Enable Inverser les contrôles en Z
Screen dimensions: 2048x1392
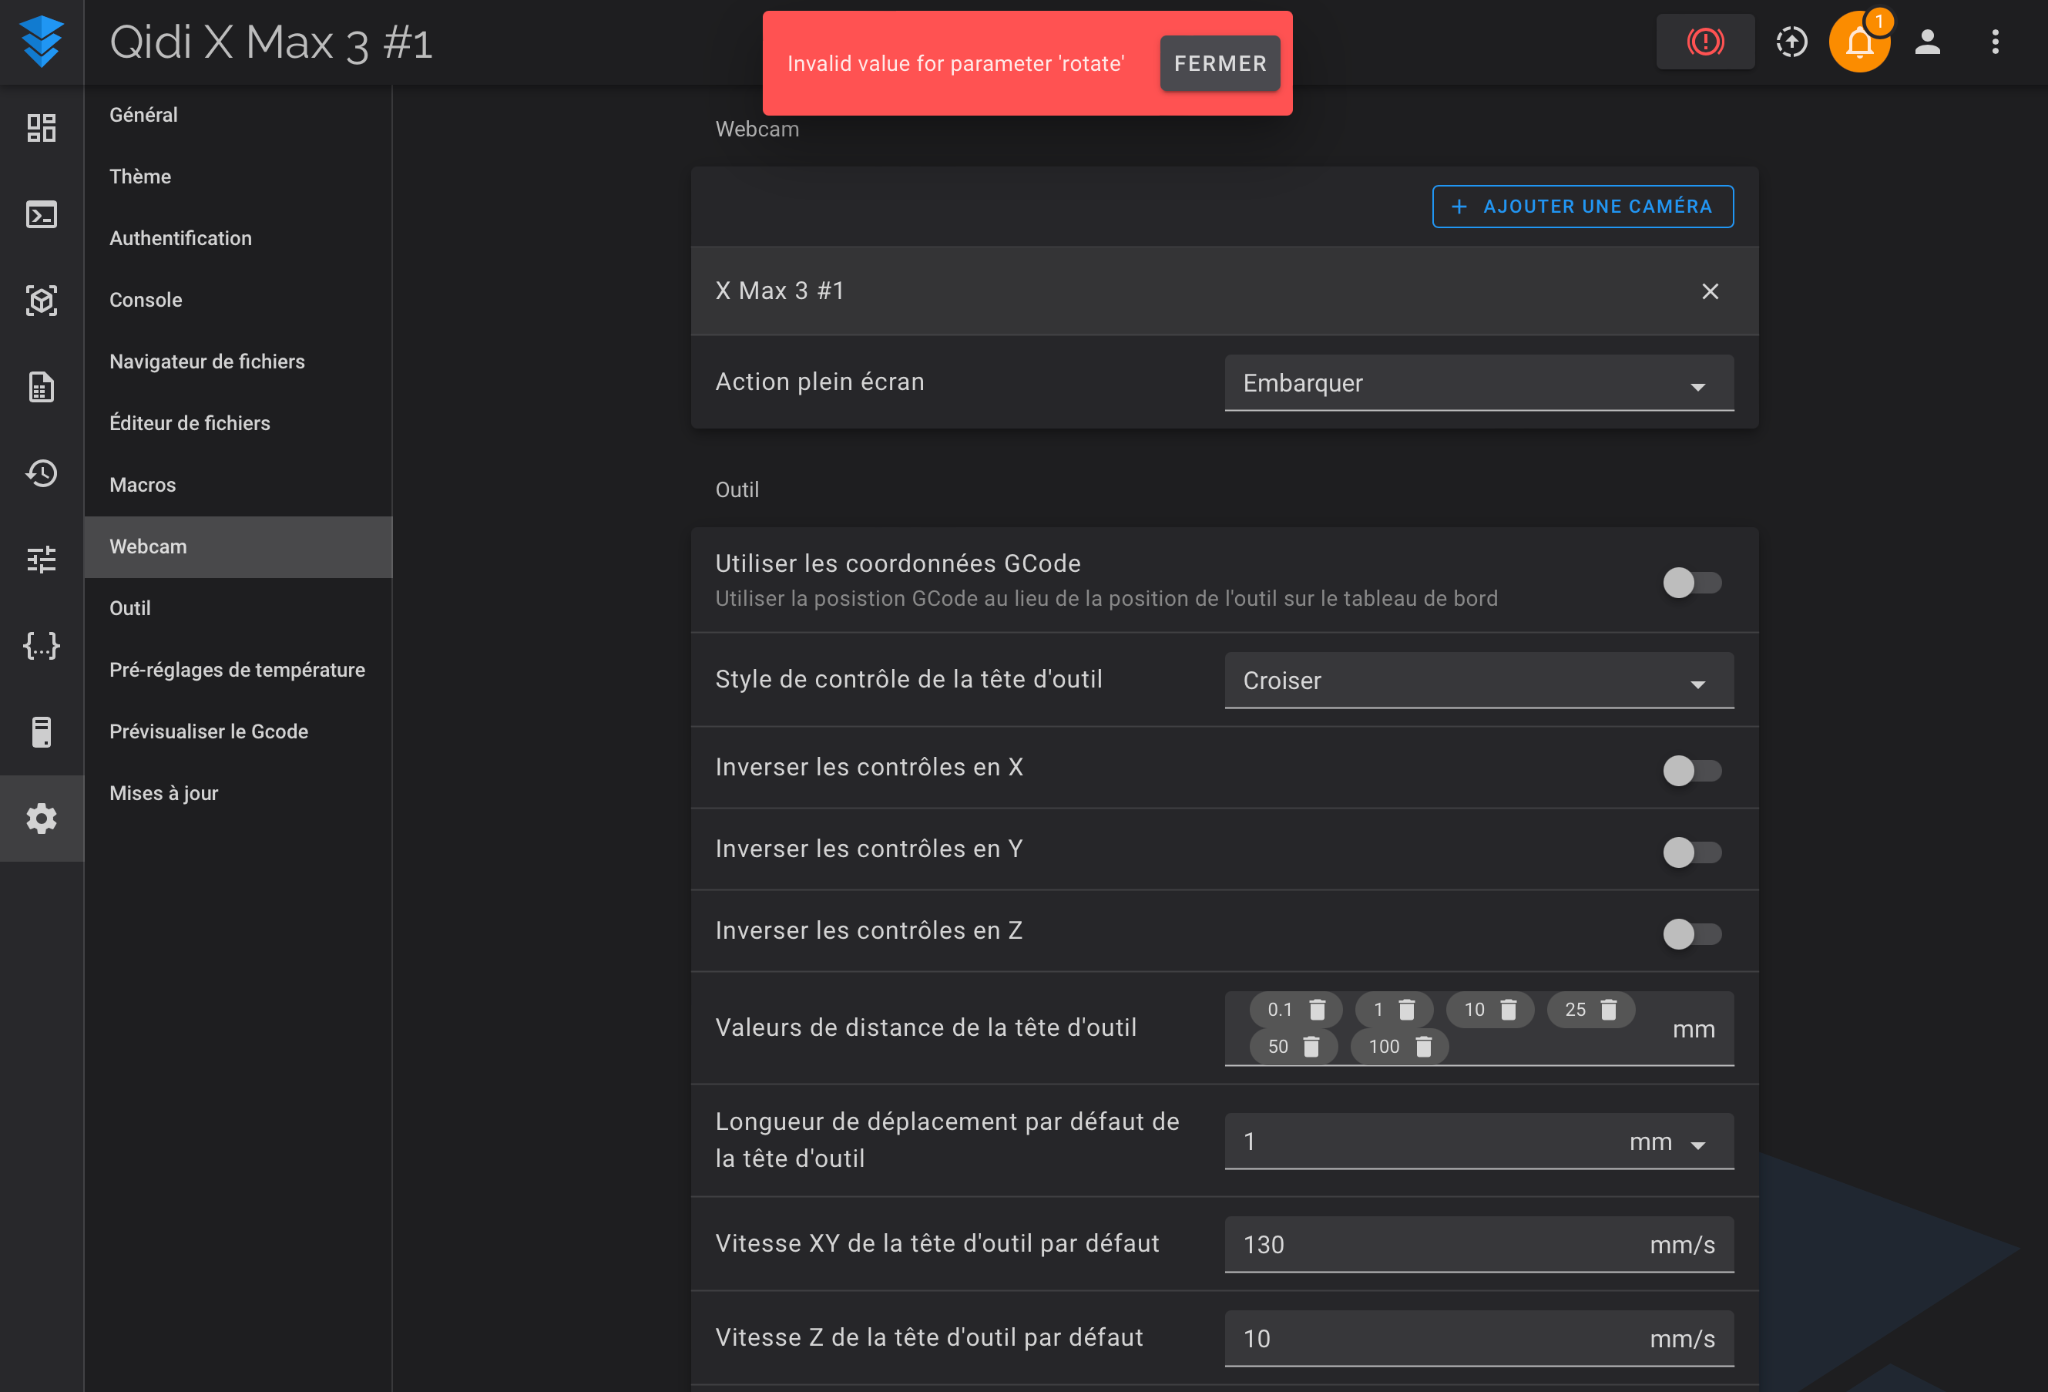pos(1692,934)
